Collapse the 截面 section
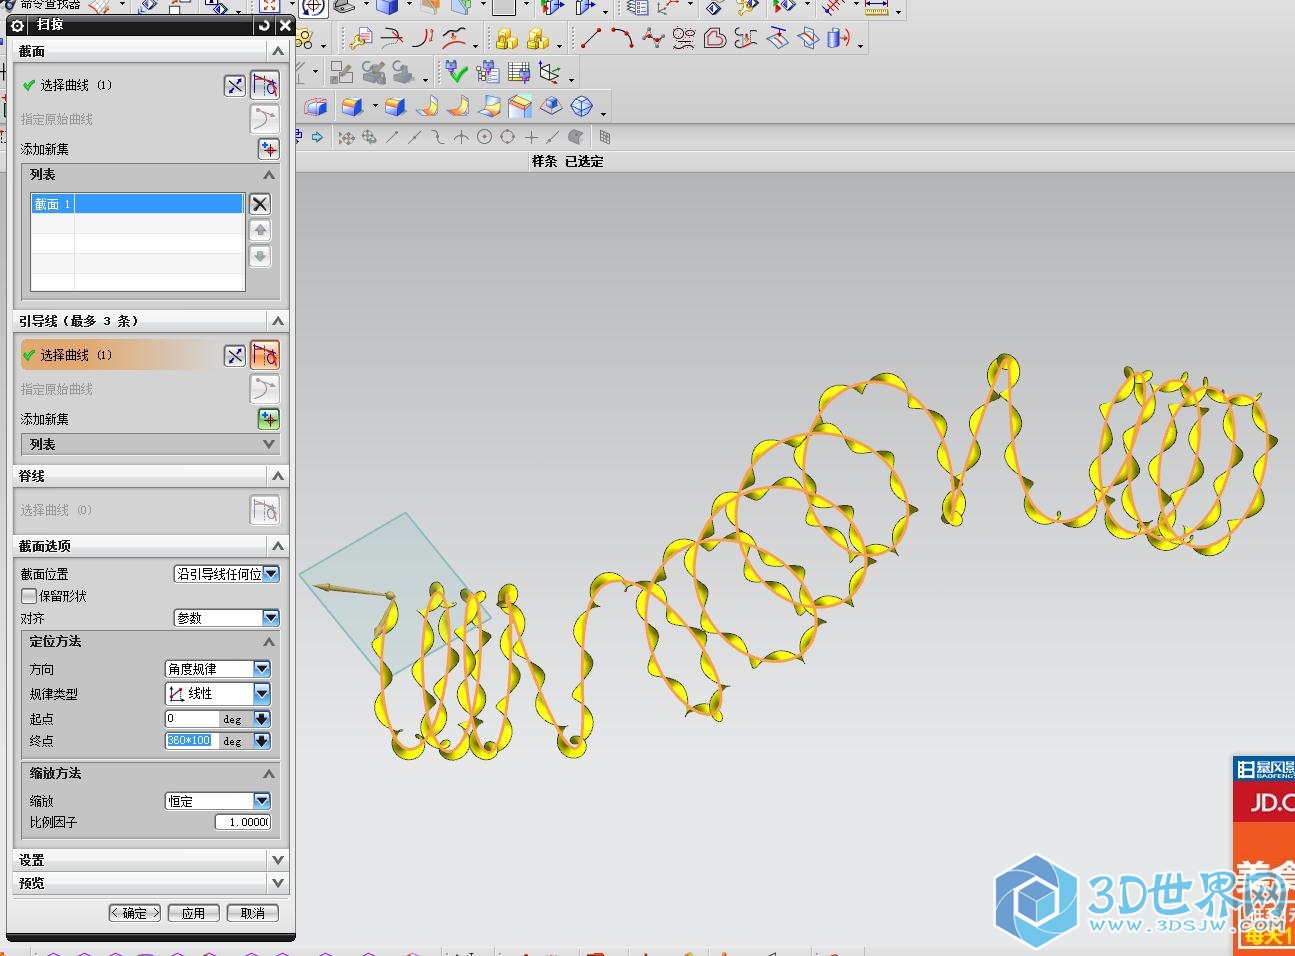This screenshot has height=956, width=1295. 278,51
